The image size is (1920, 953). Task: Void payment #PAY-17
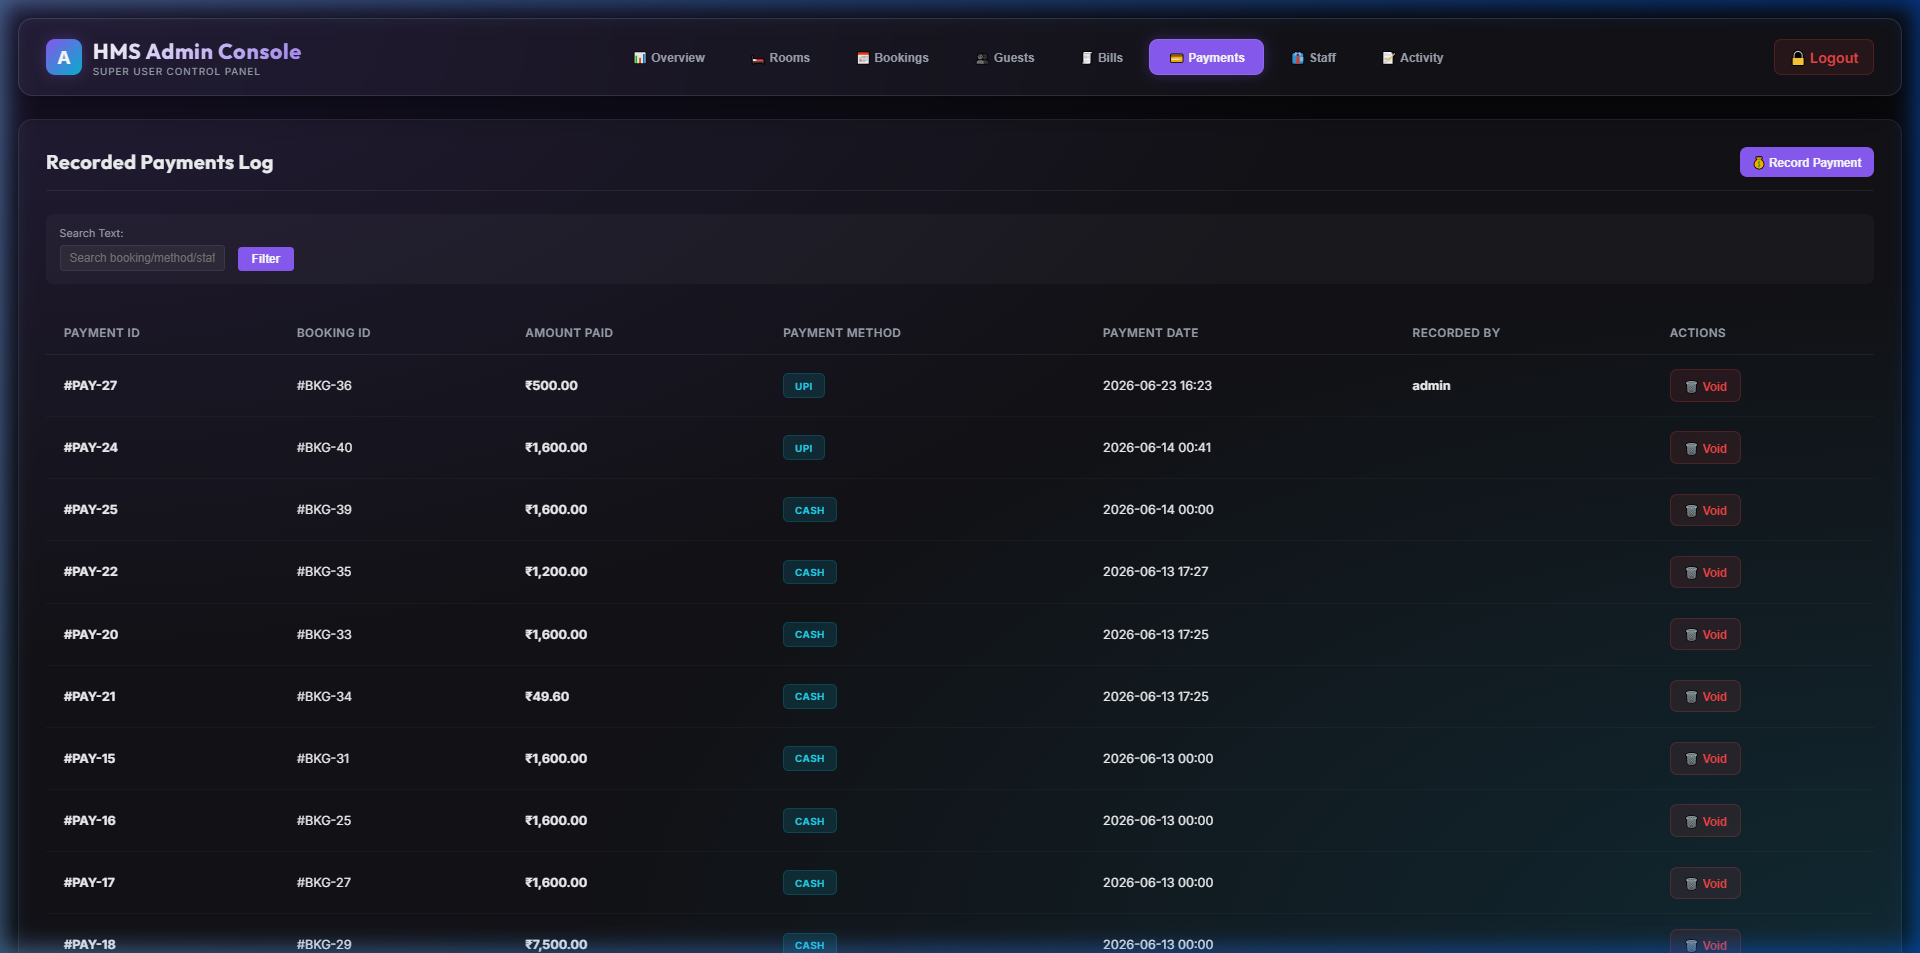[1705, 883]
